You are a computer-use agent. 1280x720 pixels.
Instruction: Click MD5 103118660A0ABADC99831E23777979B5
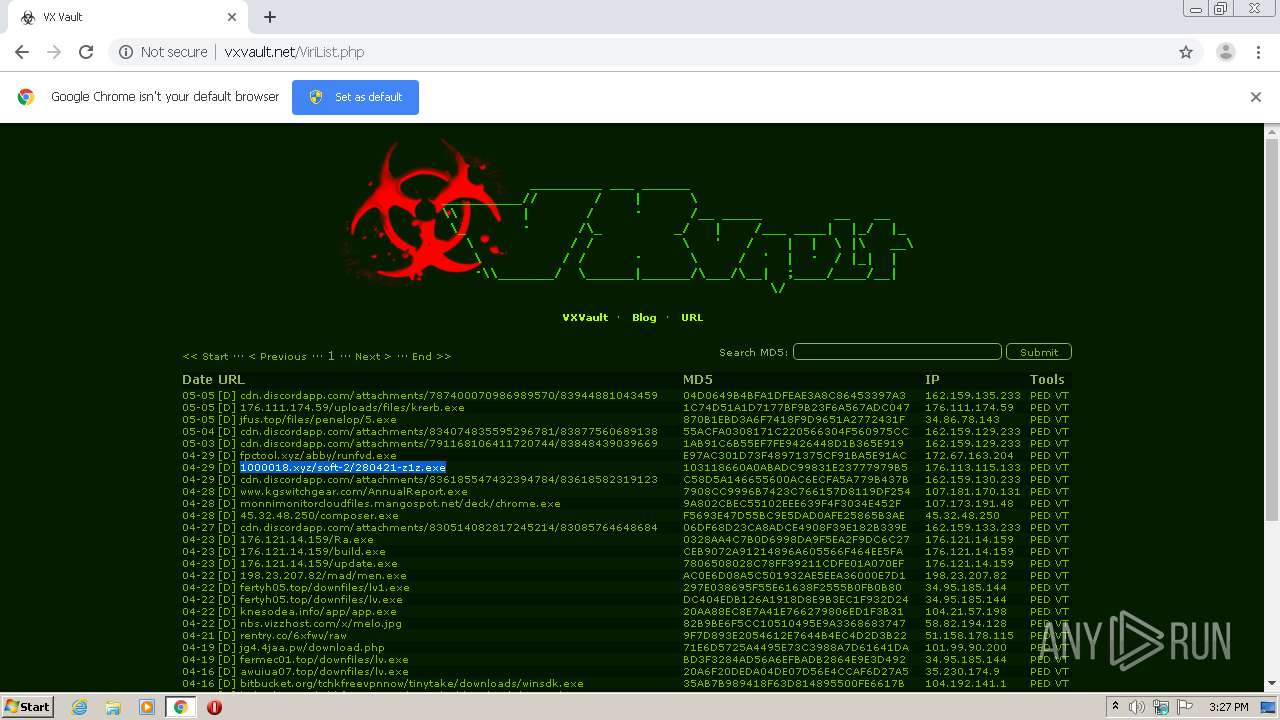click(x=796, y=468)
